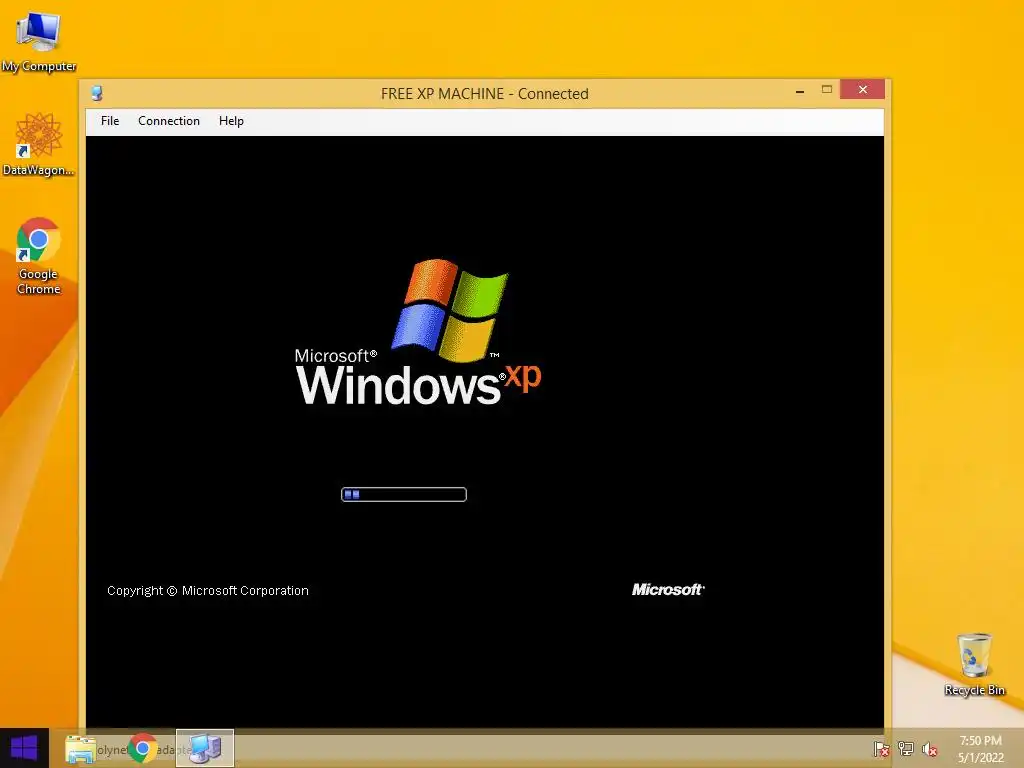Click the network tray icon
The height and width of the screenshot is (768, 1024).
point(906,749)
